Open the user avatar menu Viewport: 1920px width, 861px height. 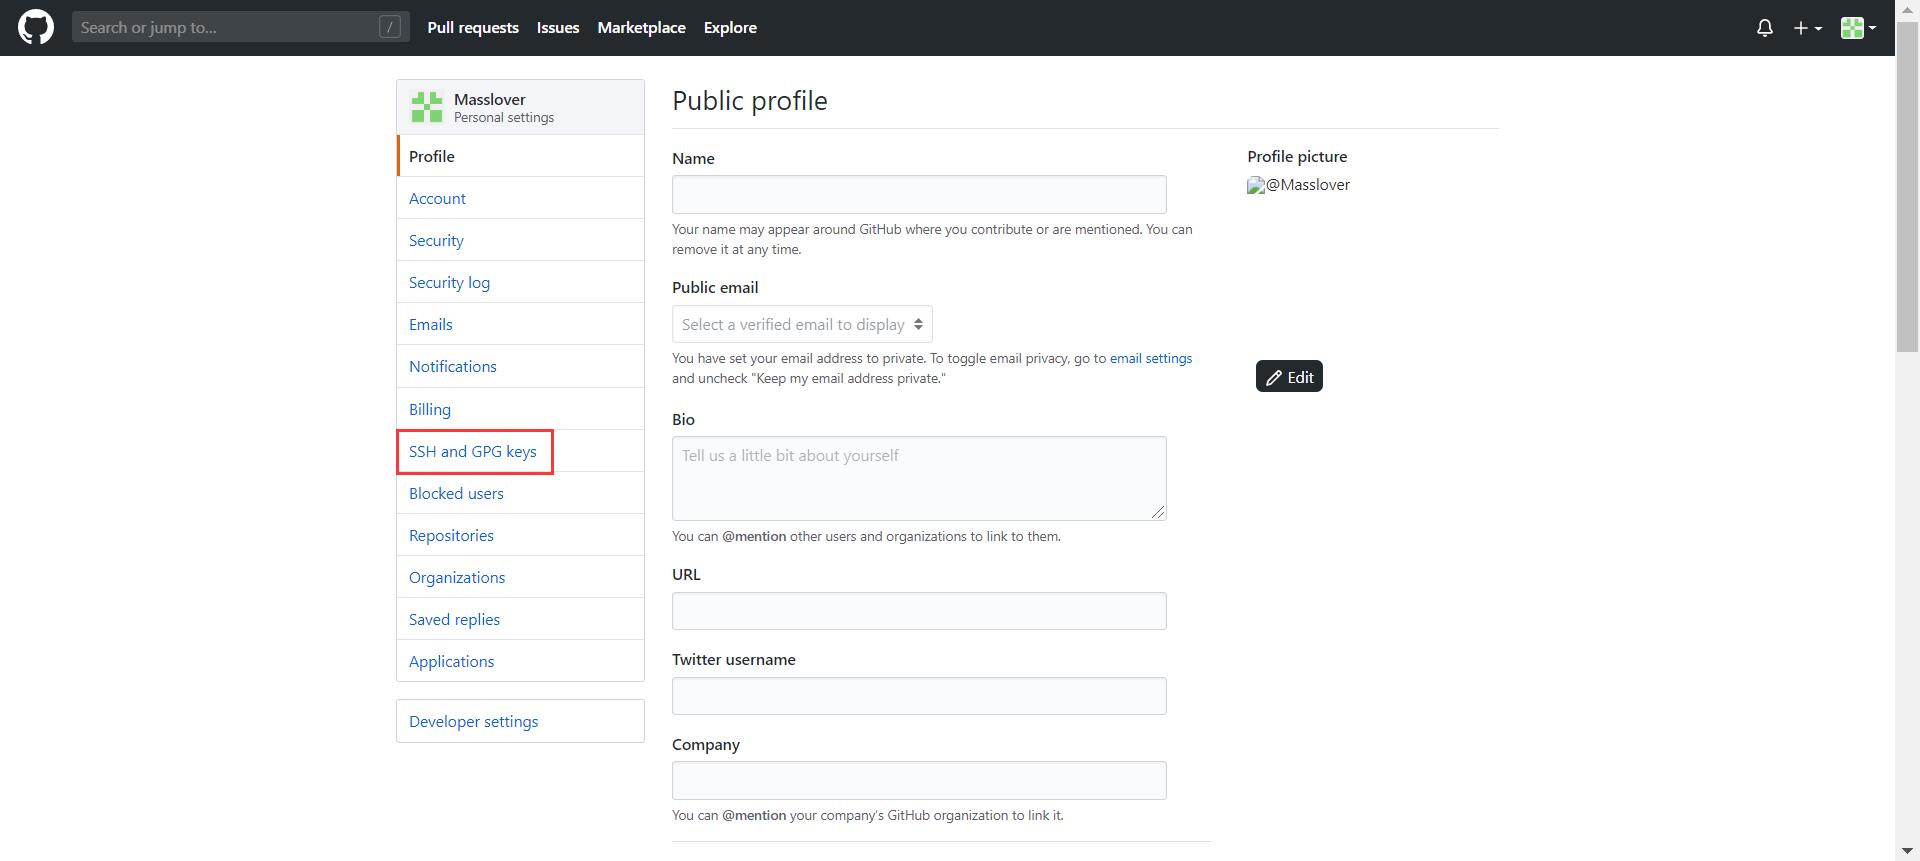pos(1858,28)
